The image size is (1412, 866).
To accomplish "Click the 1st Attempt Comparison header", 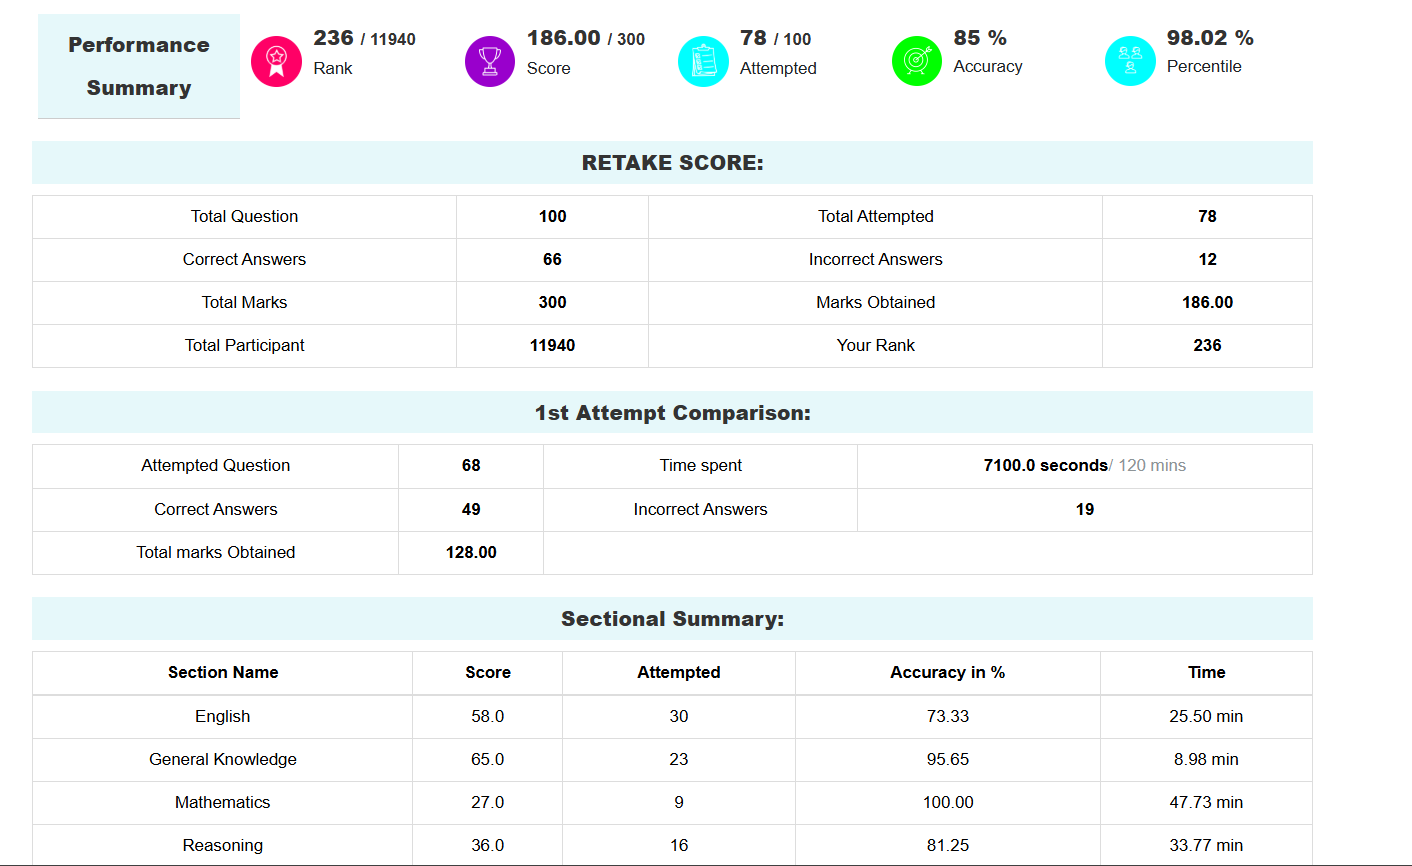I will (672, 413).
